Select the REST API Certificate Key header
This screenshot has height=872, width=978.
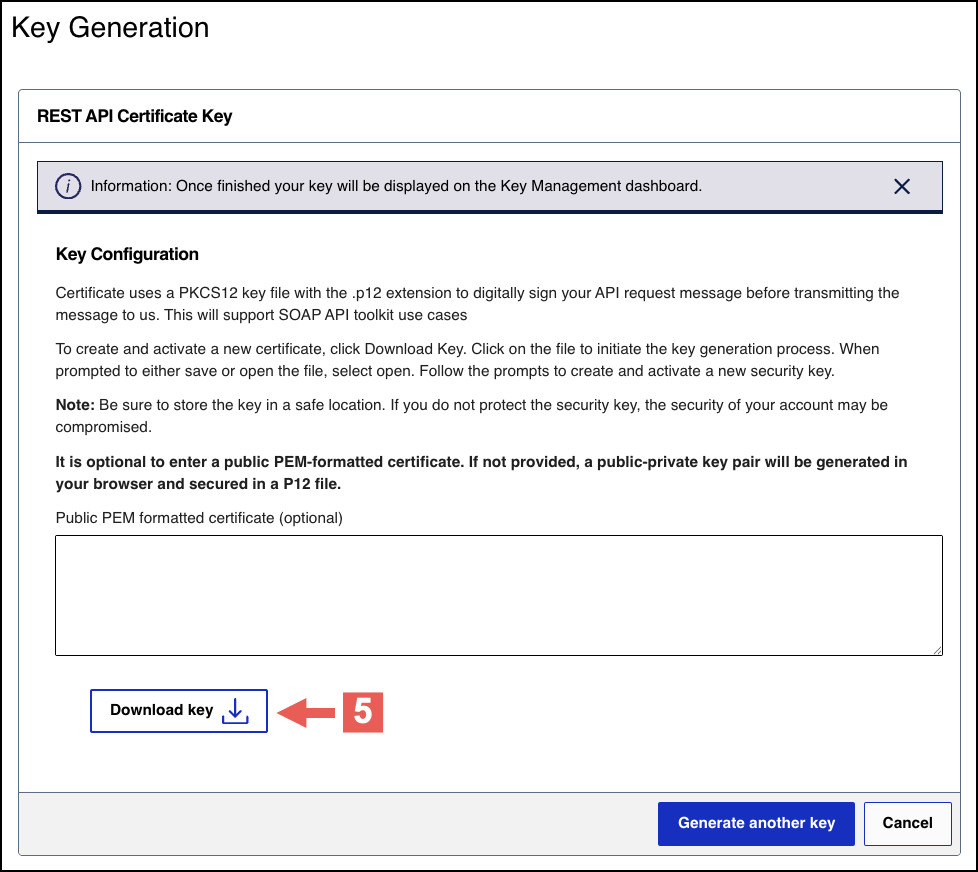tap(135, 116)
